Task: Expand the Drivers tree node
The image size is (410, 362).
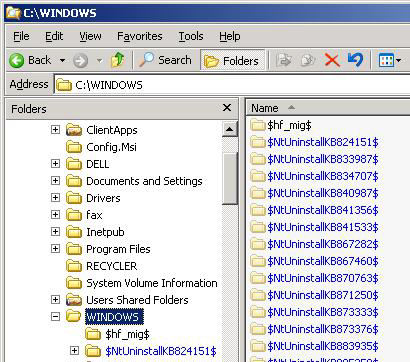Action: tap(55, 197)
